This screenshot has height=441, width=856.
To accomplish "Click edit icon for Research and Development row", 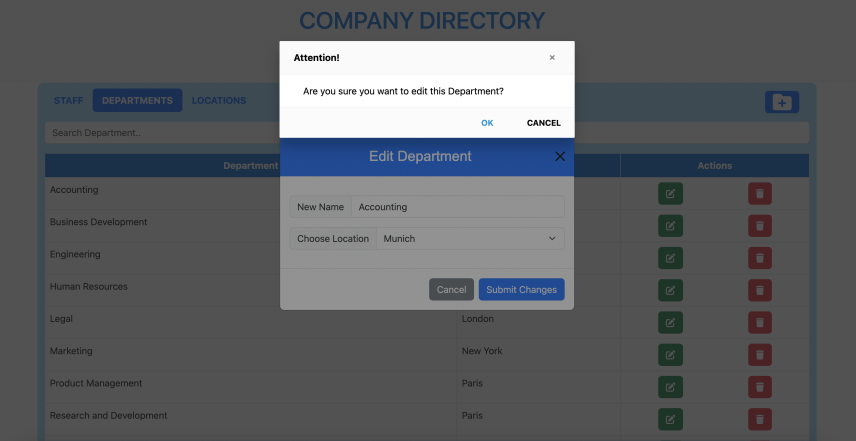I will pos(670,419).
